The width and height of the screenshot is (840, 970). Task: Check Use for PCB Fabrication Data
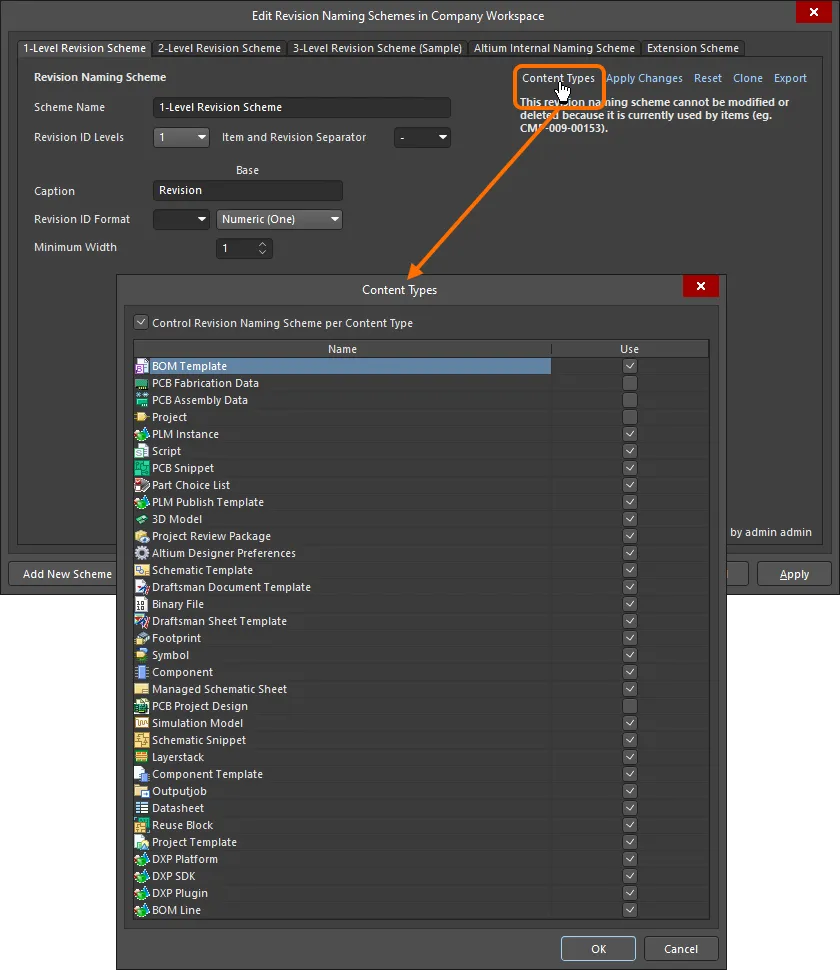tap(630, 384)
